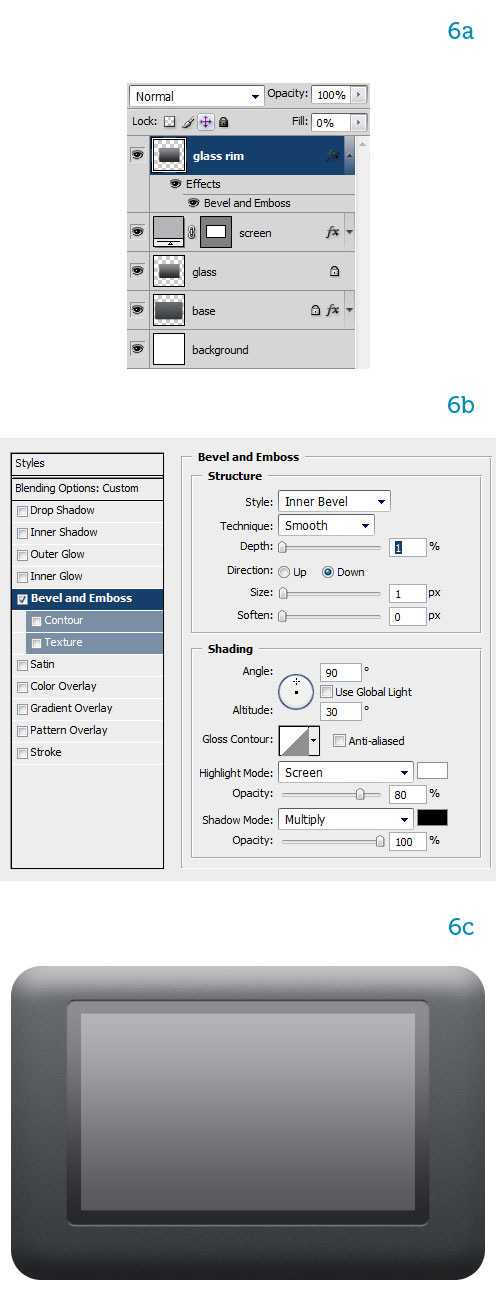The width and height of the screenshot is (496, 1298).
Task: Click the black Shadow Mode color swatch
Action: tap(432, 818)
